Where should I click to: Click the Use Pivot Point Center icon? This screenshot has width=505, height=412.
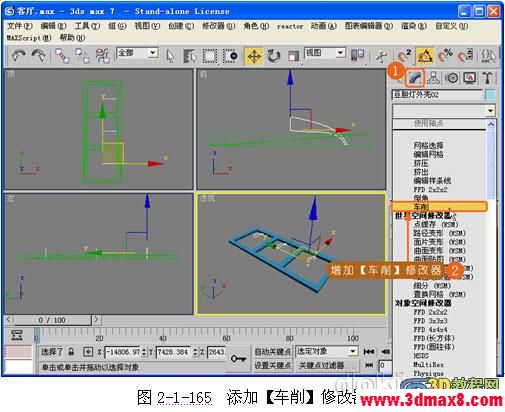pos(358,55)
